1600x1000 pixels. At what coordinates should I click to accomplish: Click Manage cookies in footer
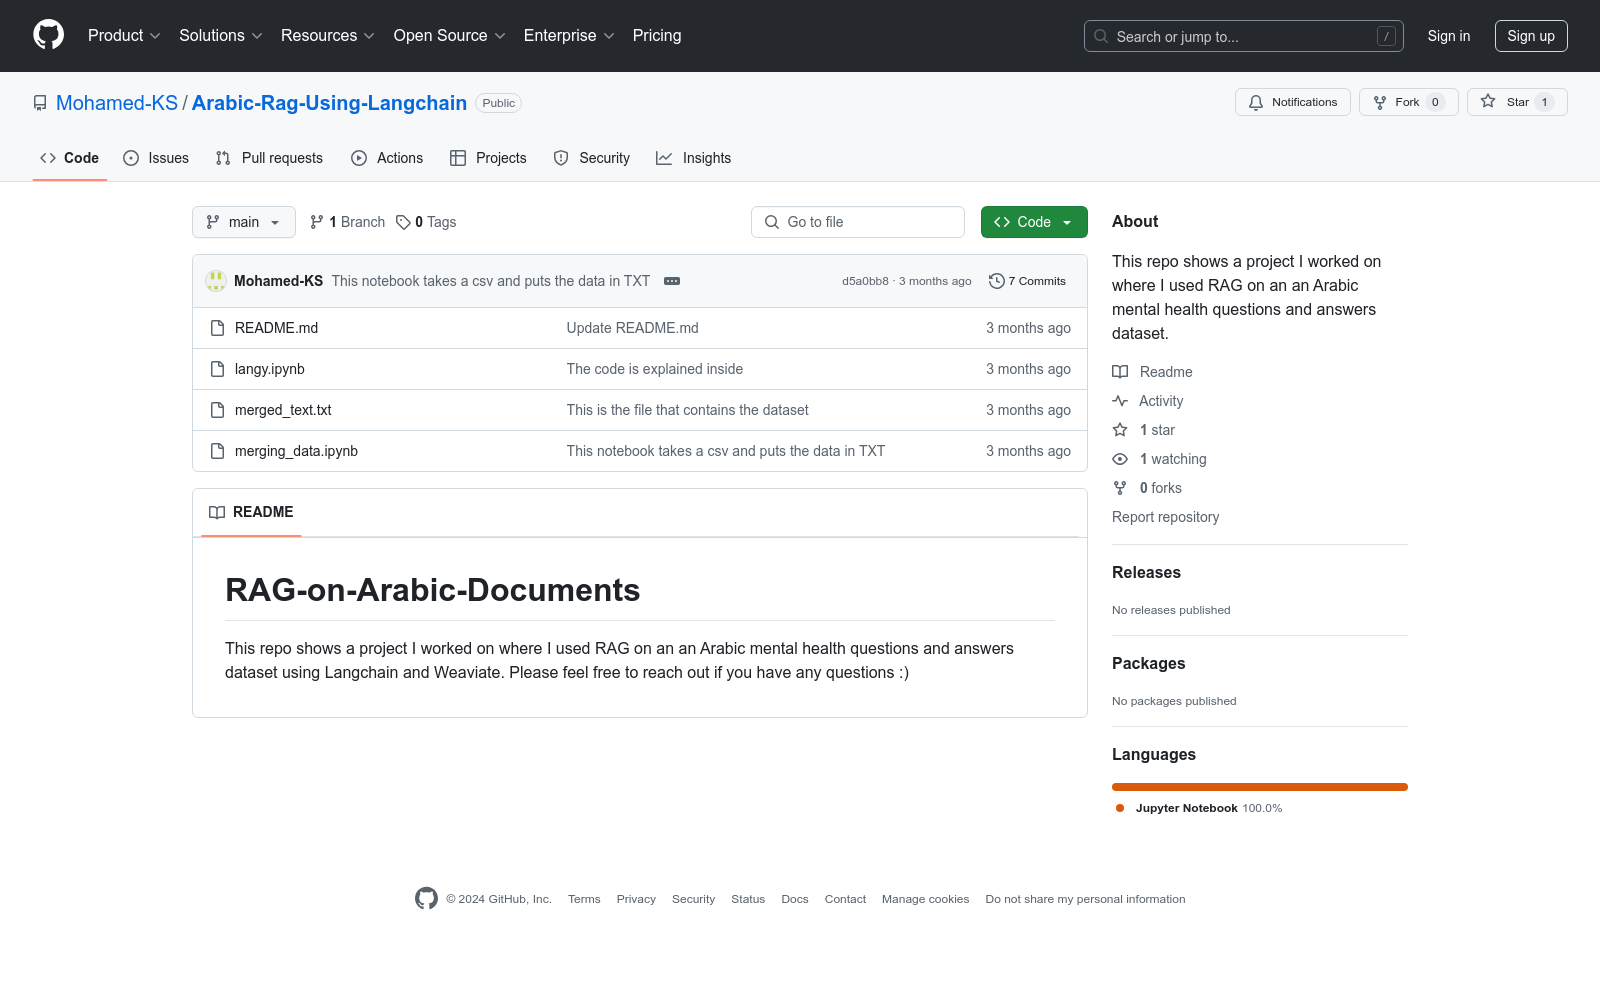coord(926,899)
